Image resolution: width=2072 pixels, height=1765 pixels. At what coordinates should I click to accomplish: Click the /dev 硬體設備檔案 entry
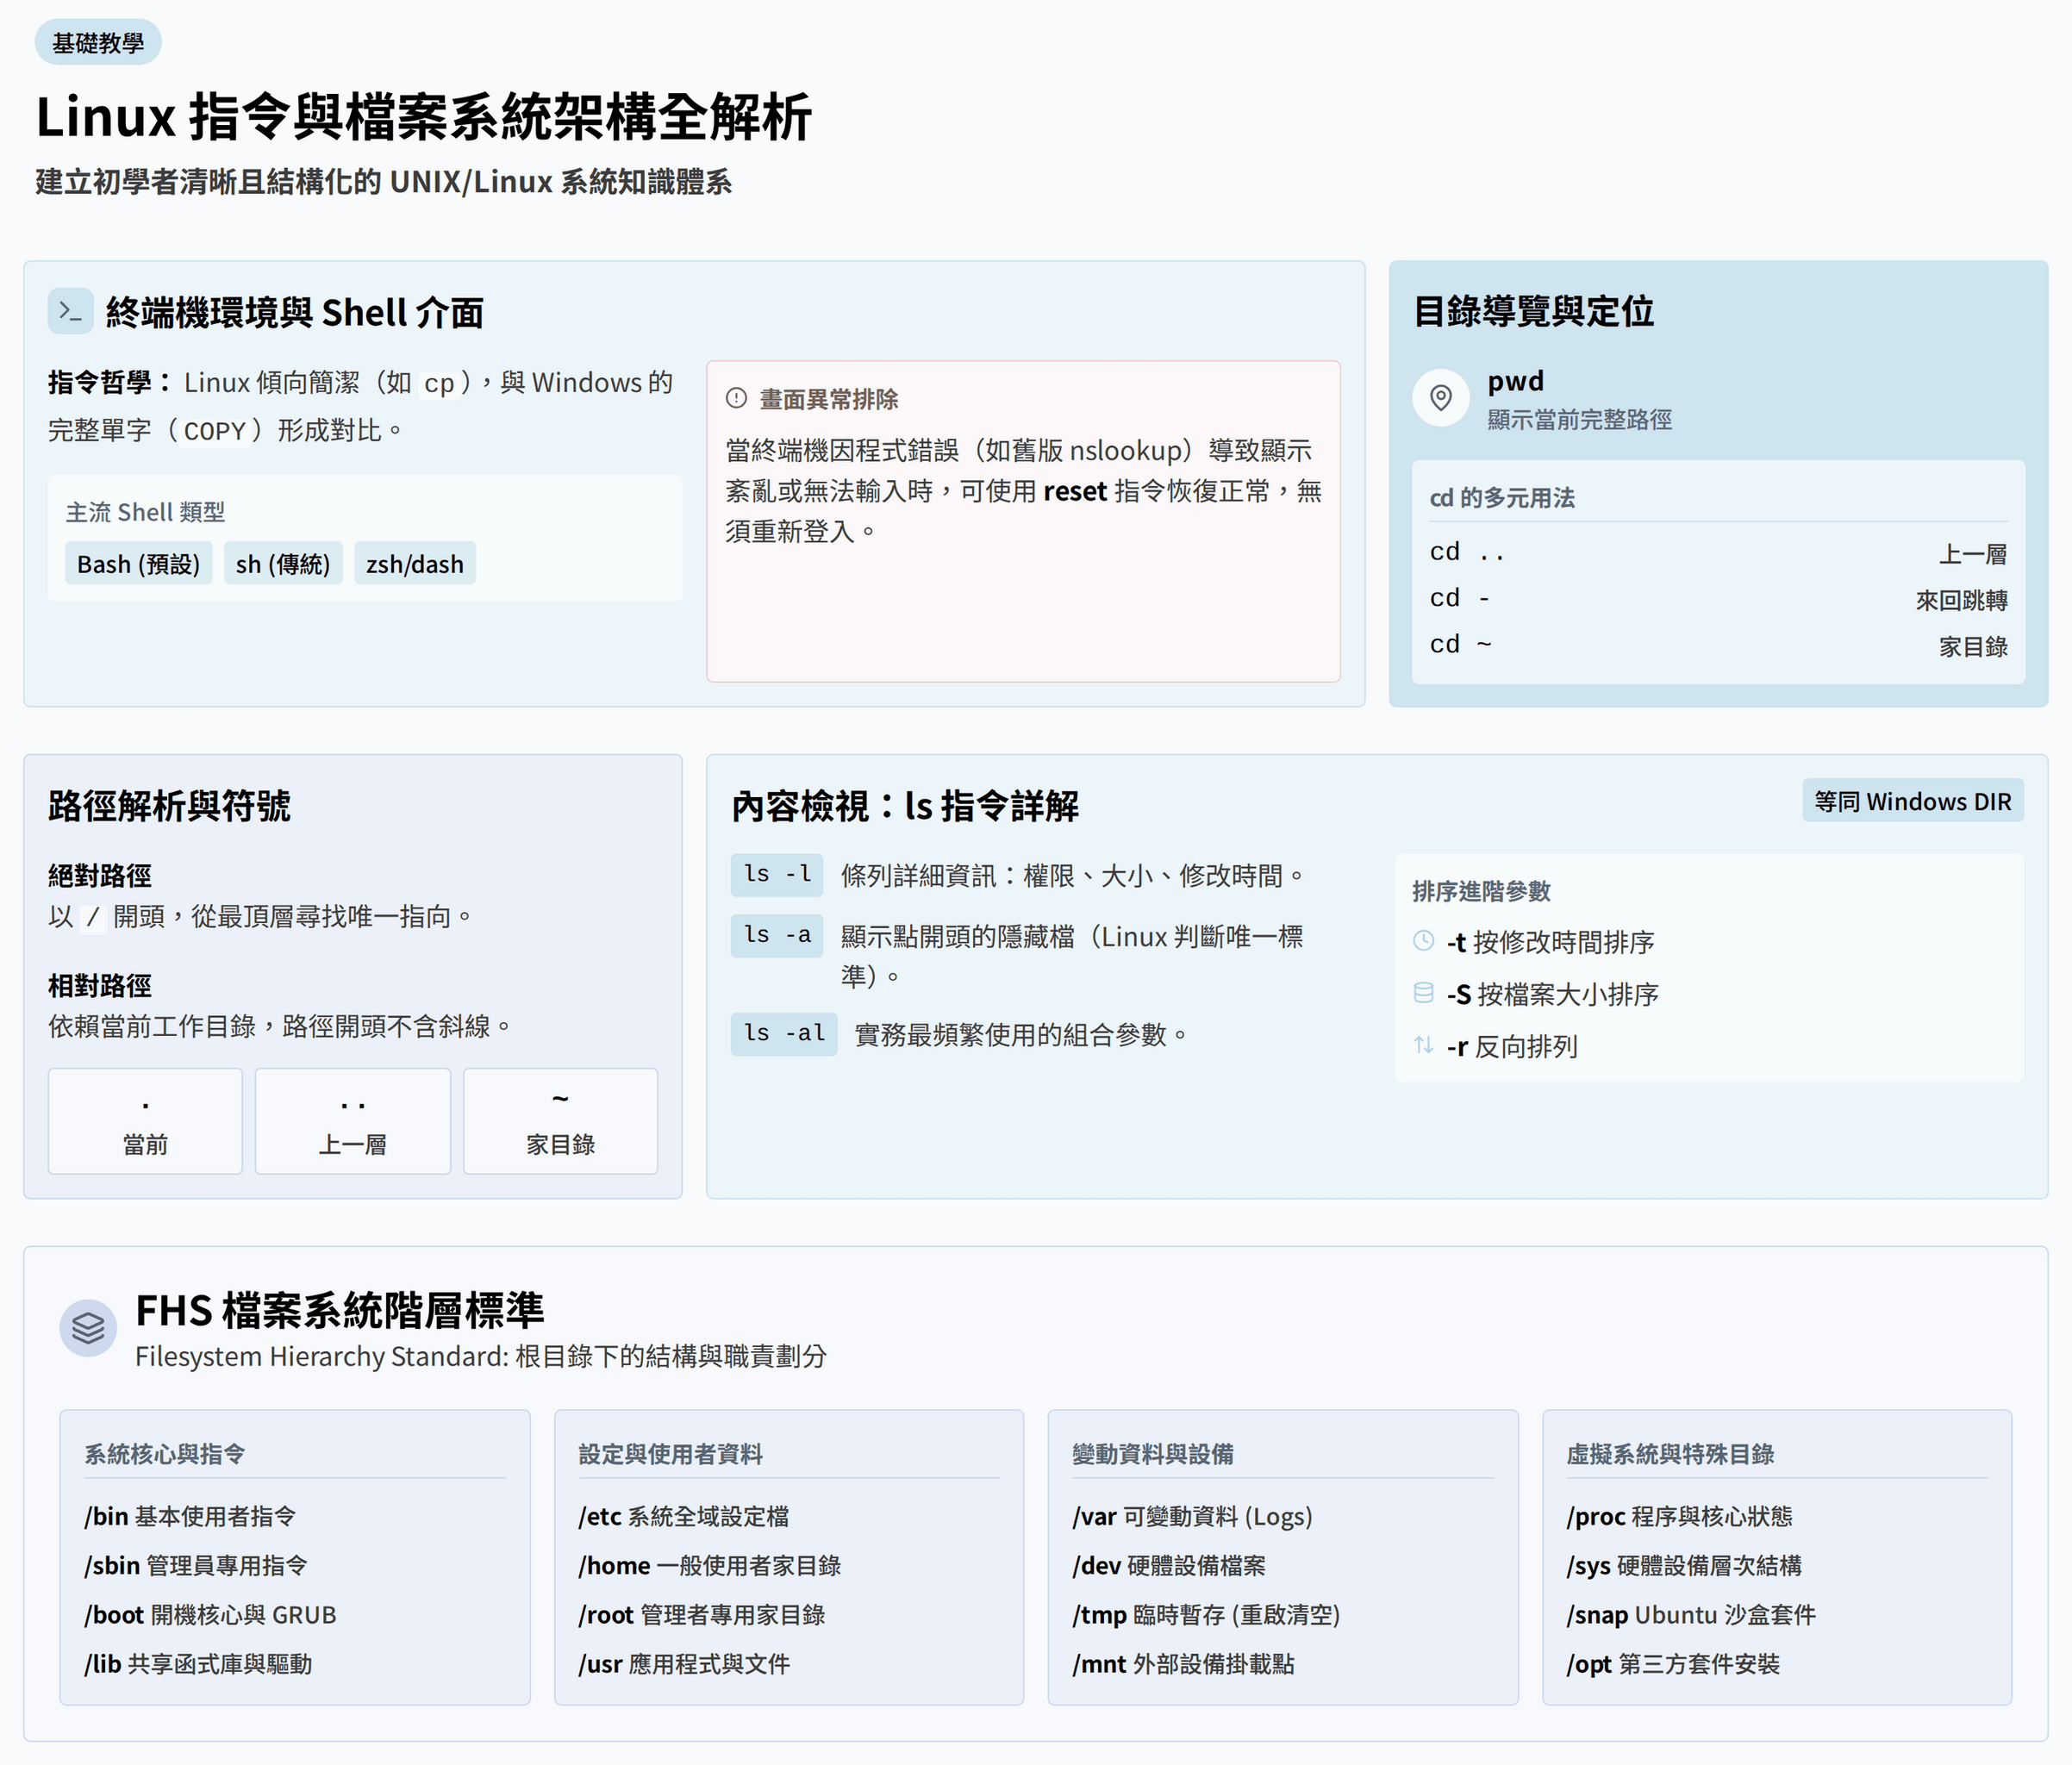pyautogui.click(x=1169, y=1565)
